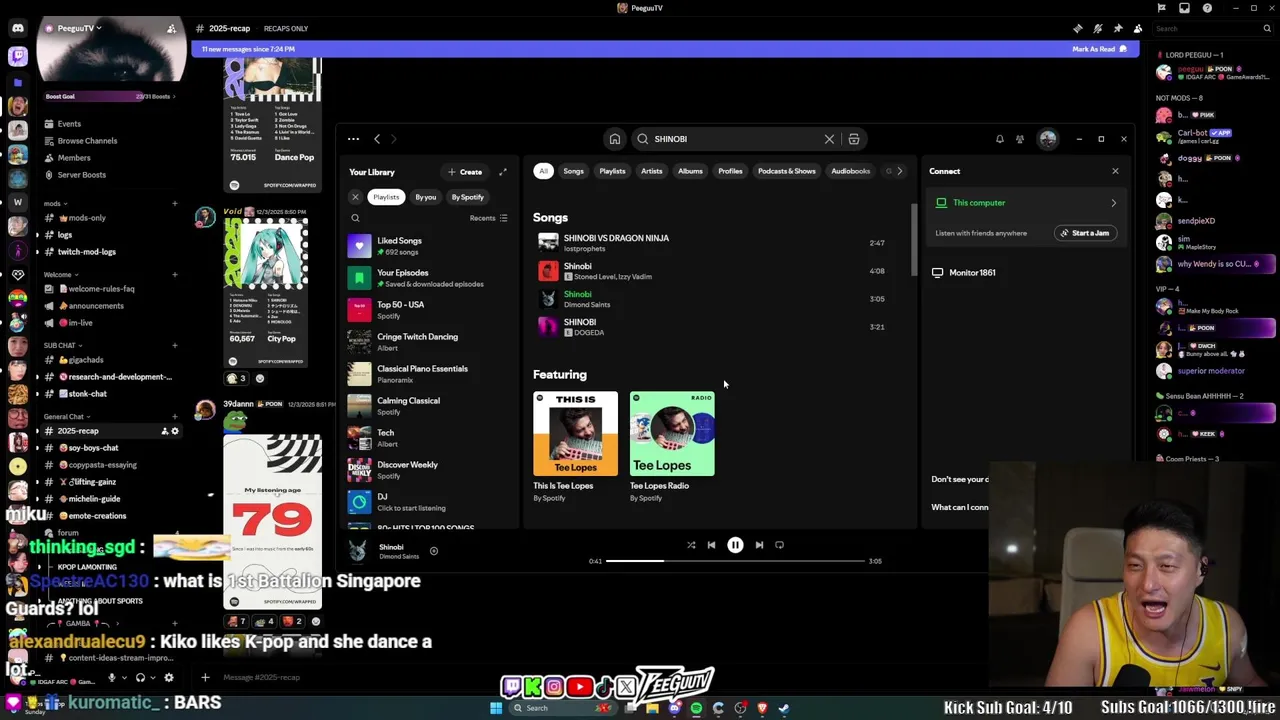Select the Songs search filter
Viewport: 1280px width, 720px height.
click(x=573, y=171)
